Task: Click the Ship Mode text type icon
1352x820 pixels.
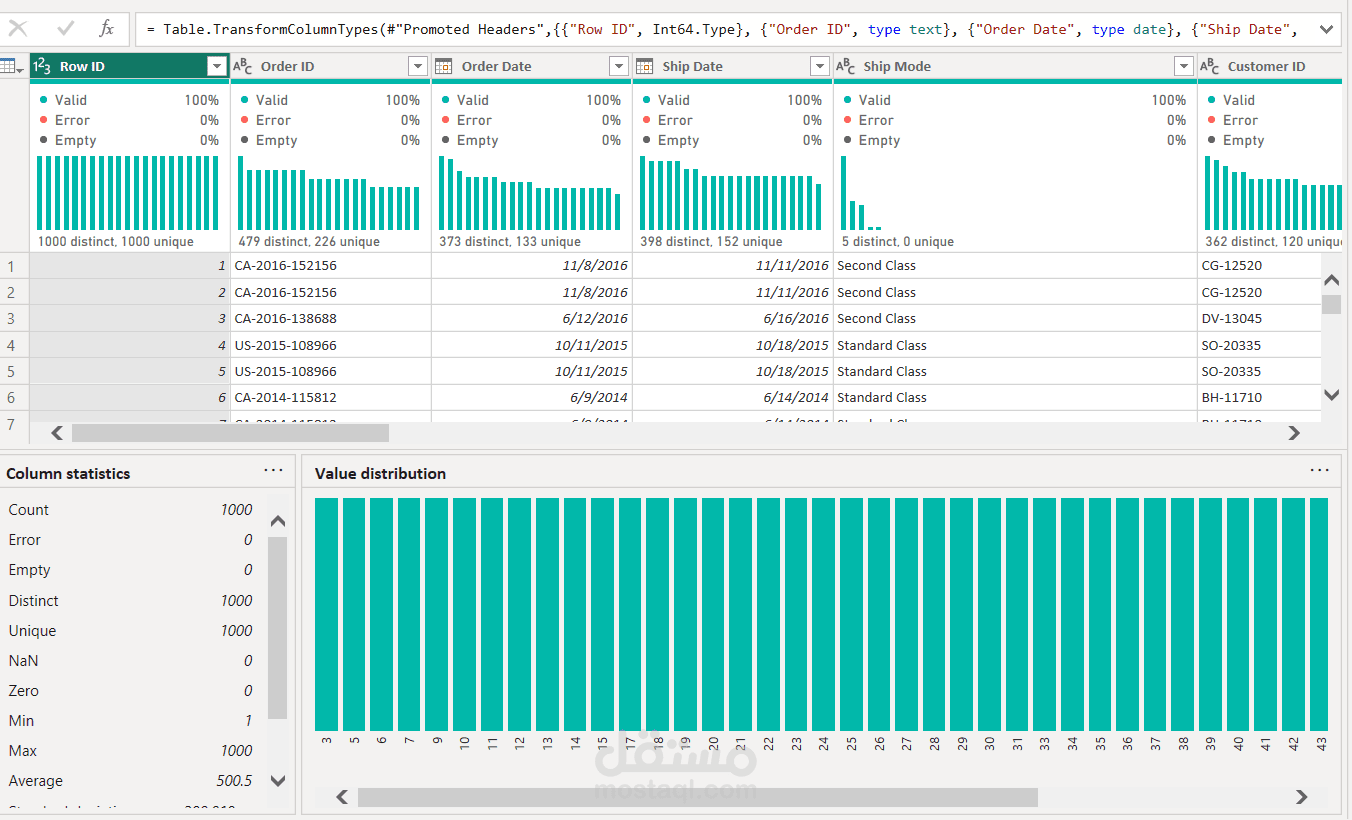Action: coord(846,67)
